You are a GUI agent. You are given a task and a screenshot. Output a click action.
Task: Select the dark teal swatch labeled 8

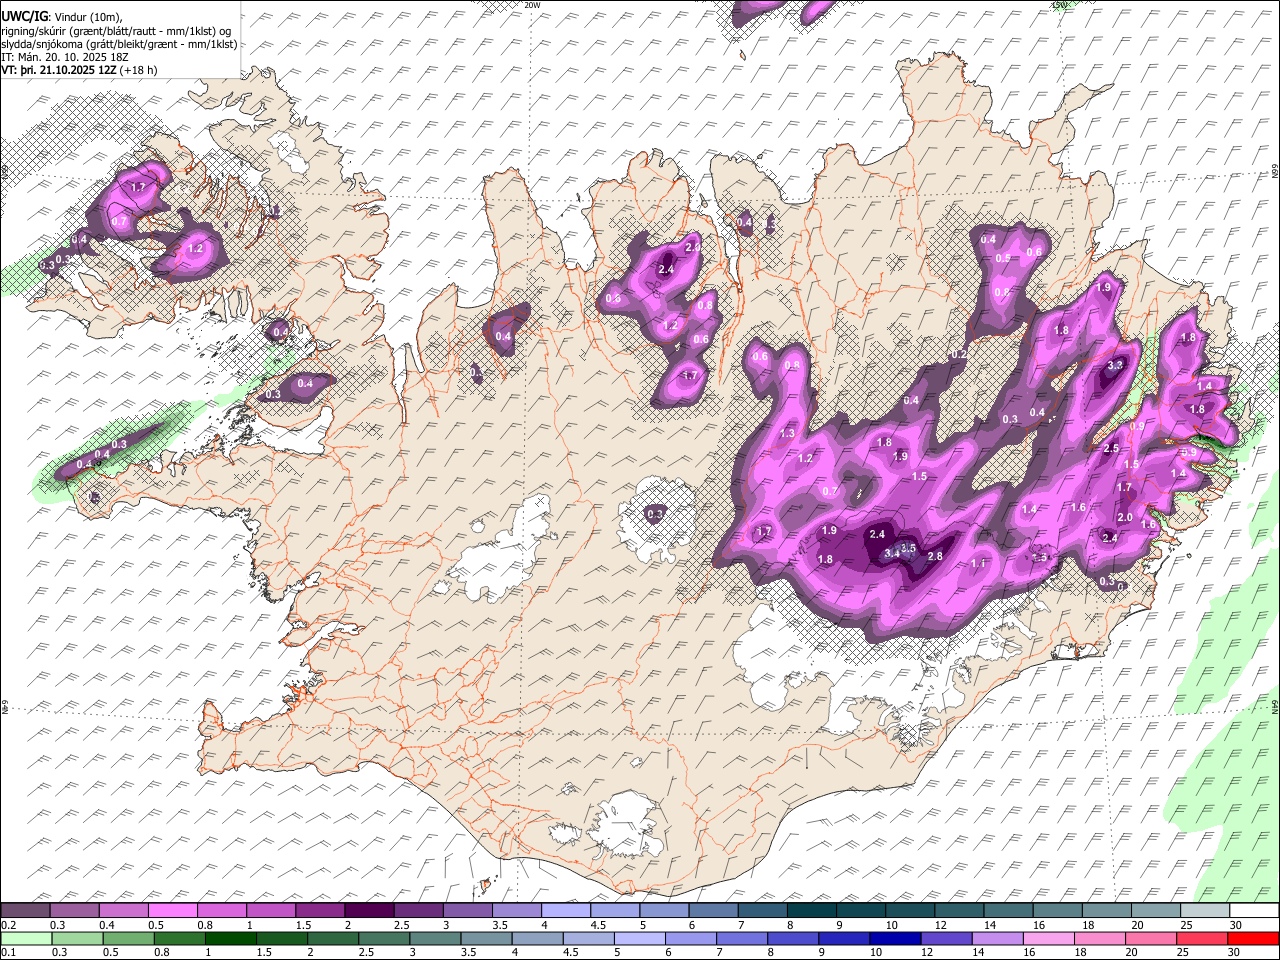click(810, 911)
